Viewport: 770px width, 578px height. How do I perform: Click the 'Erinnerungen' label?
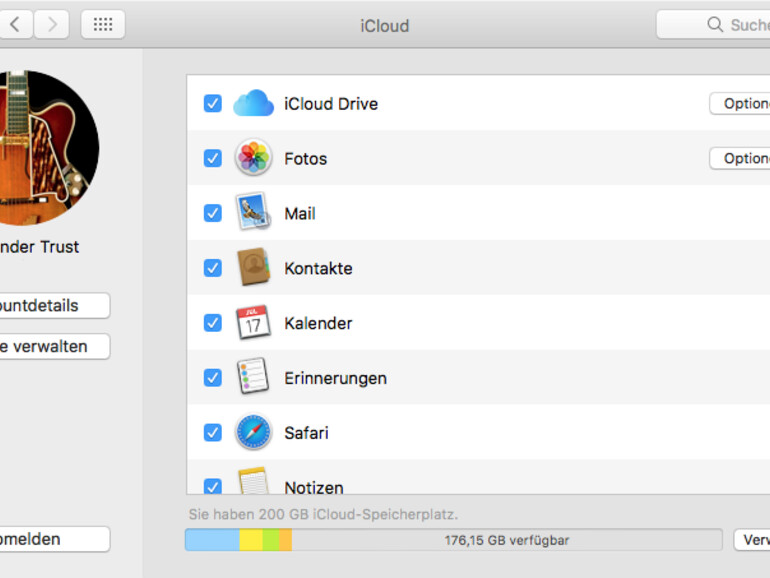(335, 378)
